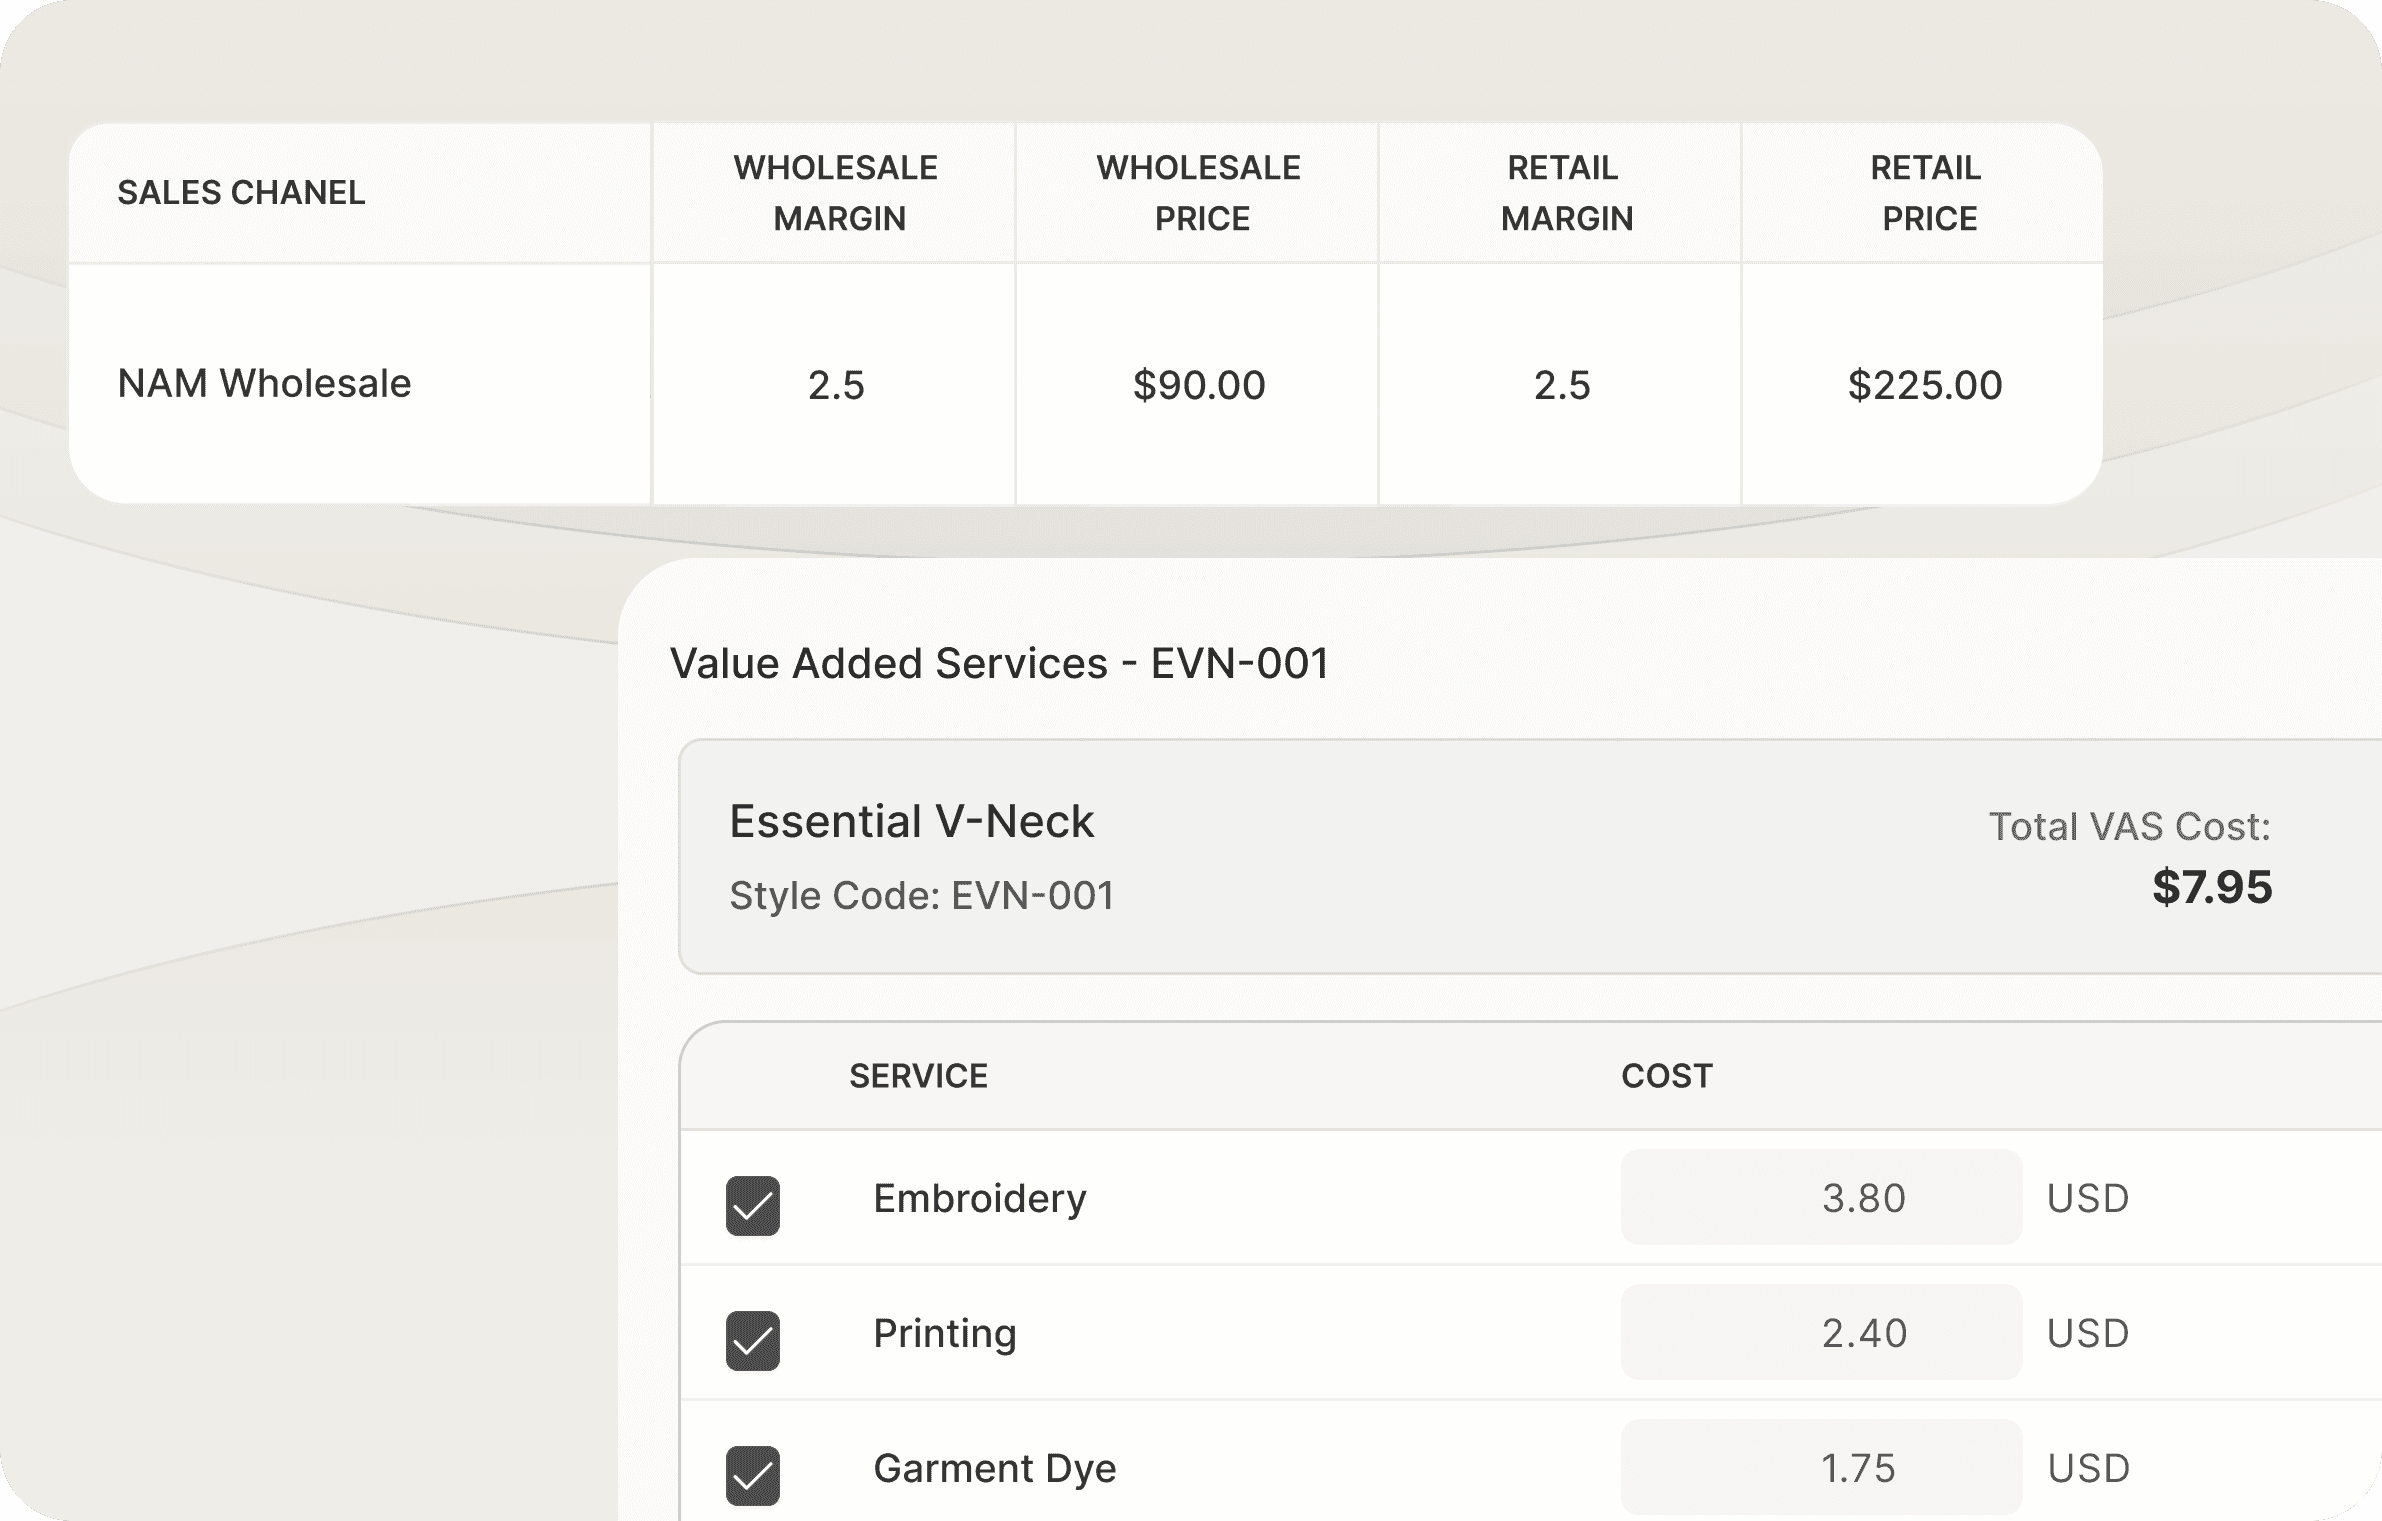This screenshot has width=2382, height=1521.
Task: Uncheck the Printing service checkbox
Action: [x=752, y=1340]
